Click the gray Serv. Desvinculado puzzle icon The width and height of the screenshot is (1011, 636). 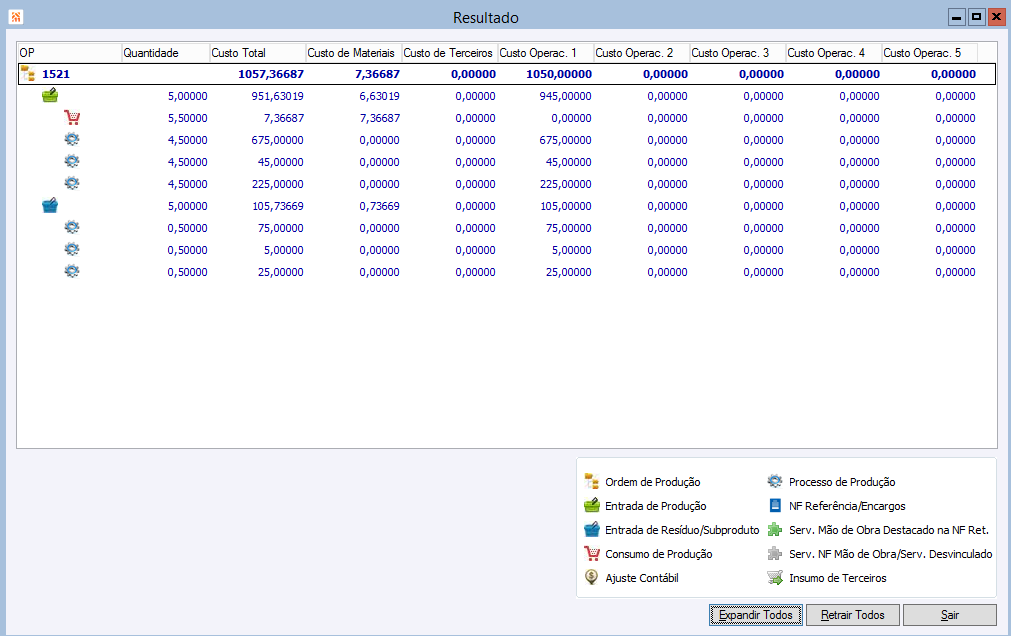coord(775,553)
